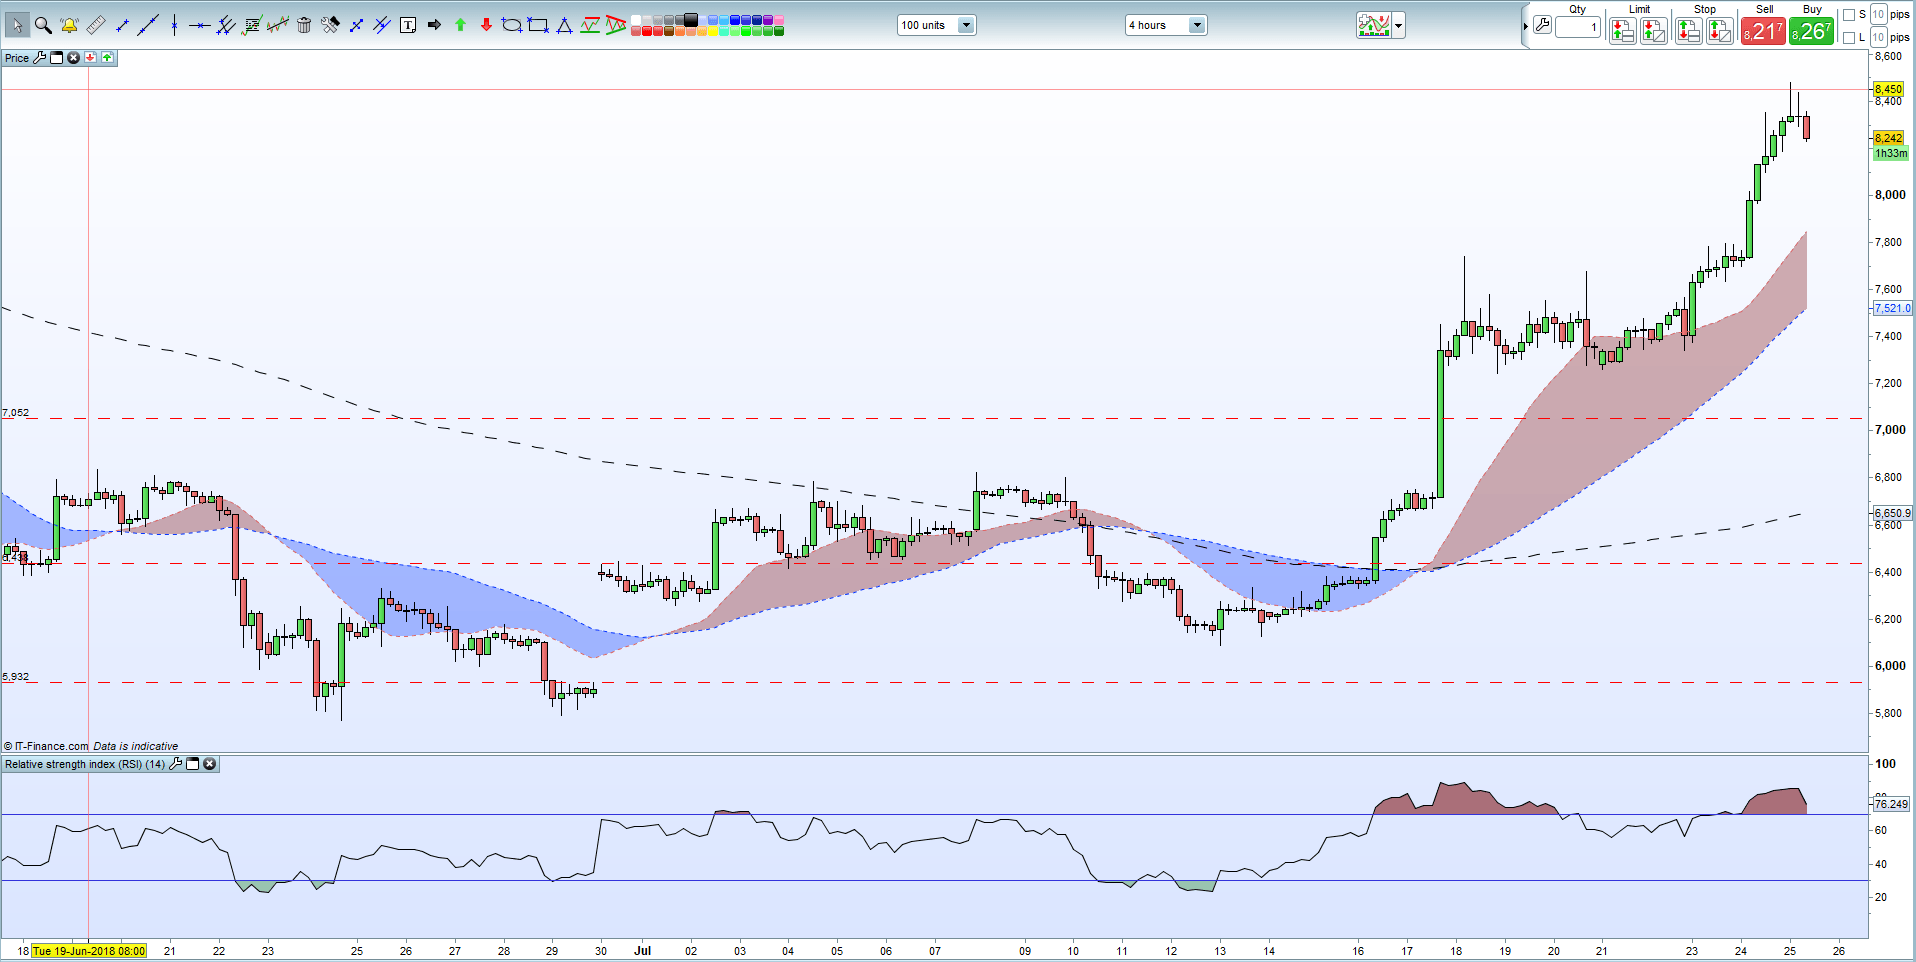Move Price panel up with green arrow
The image size is (1916, 962).
107,58
